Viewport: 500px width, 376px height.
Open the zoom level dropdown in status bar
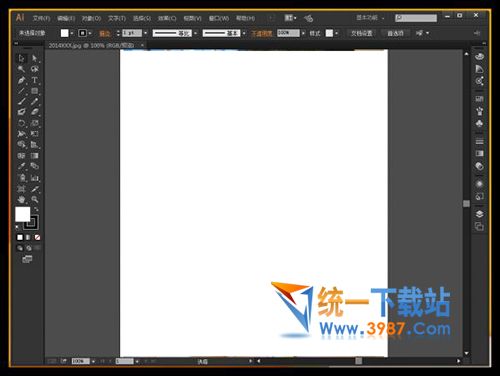click(93, 361)
